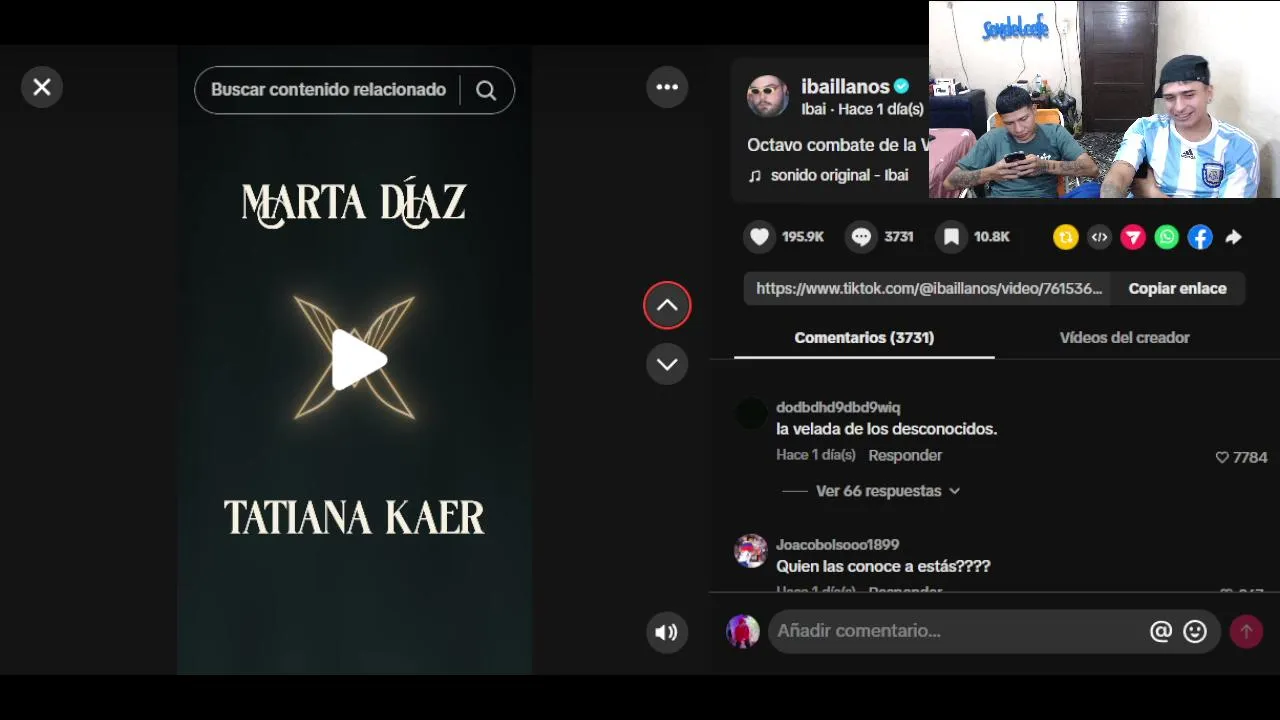Click the Octavo combate video description
The height and width of the screenshot is (720, 1280).
click(837, 145)
